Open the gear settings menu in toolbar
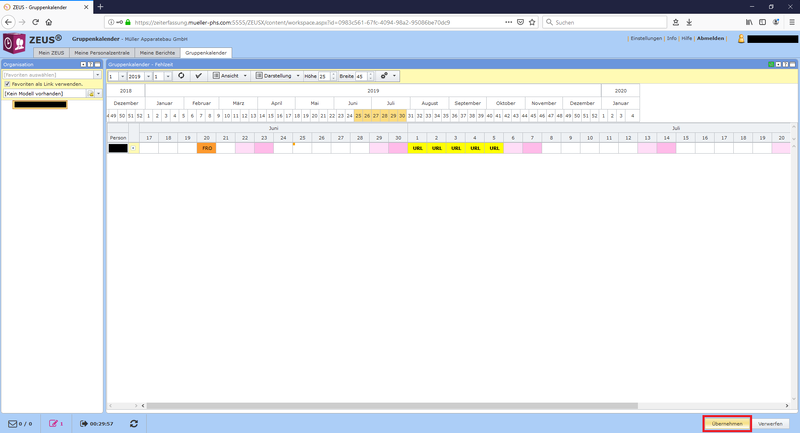800x433 pixels. [x=386, y=76]
